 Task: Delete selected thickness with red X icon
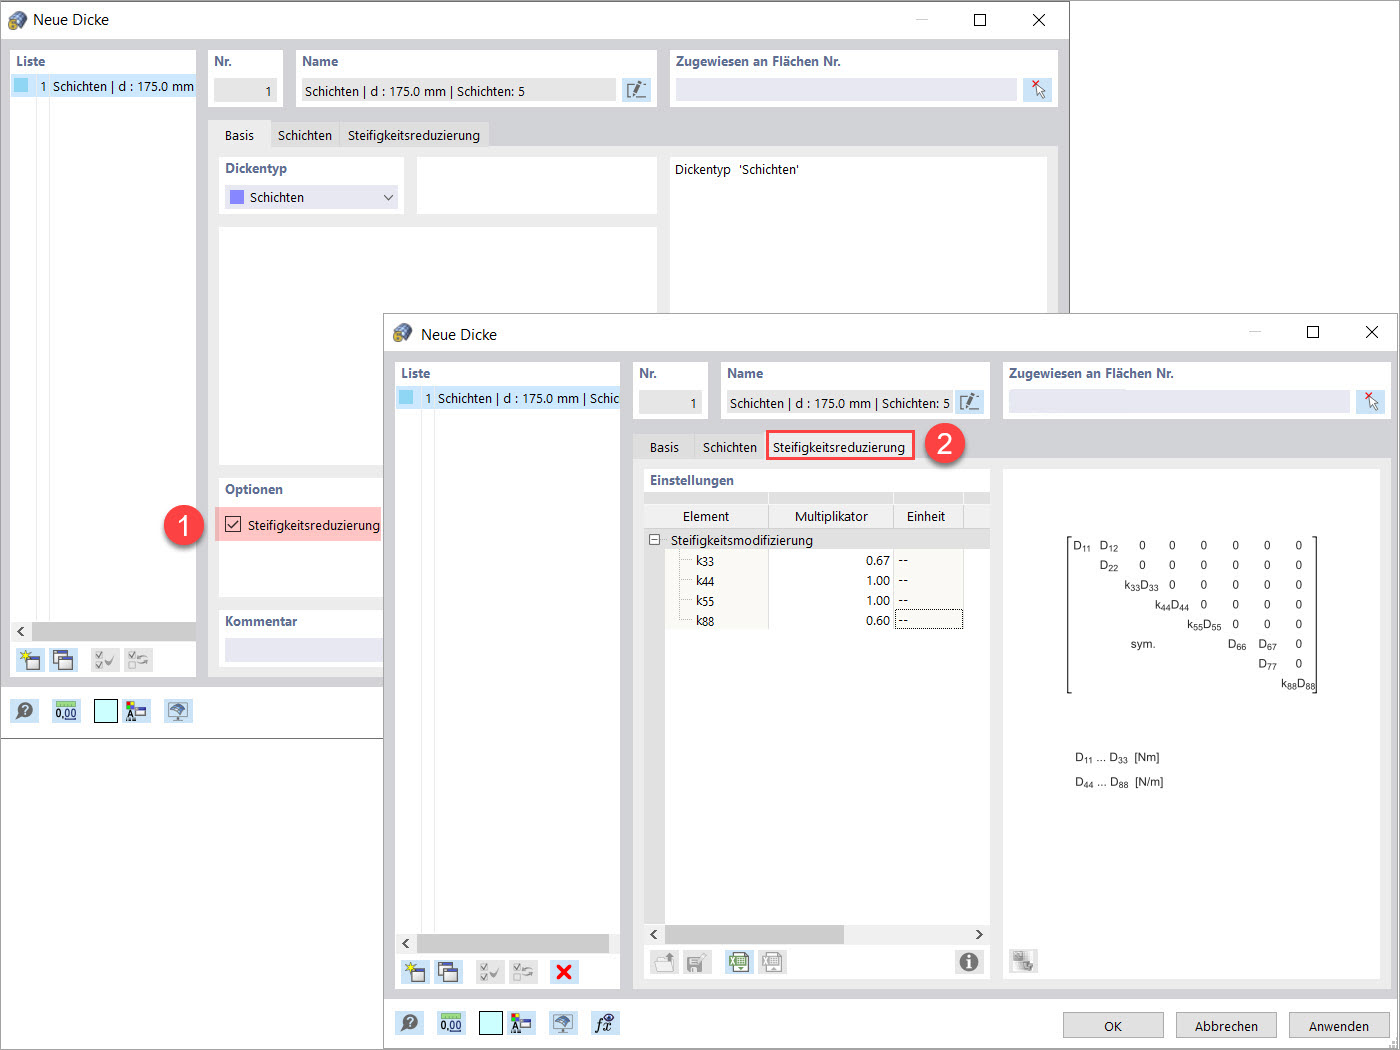pos(564,971)
